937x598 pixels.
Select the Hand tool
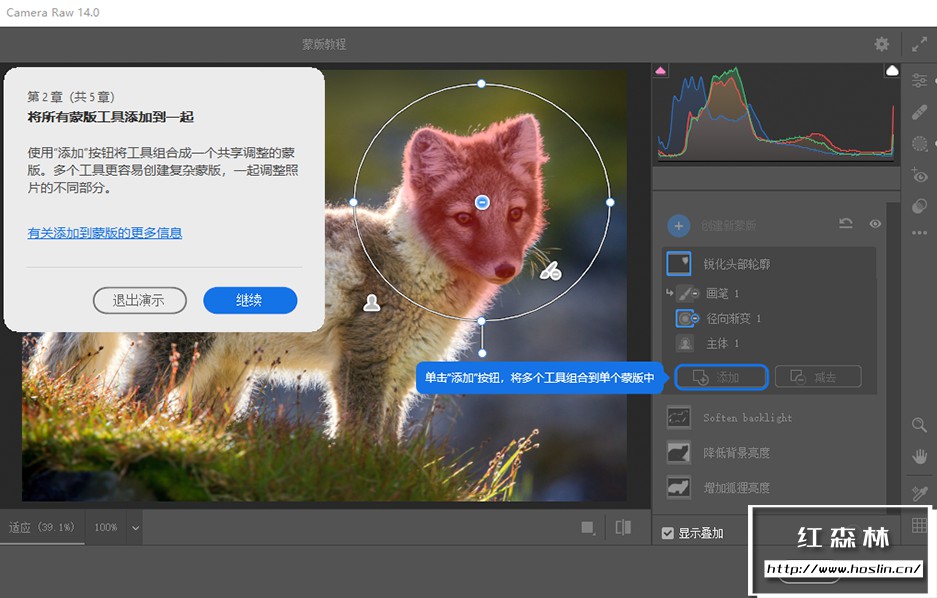pyautogui.click(x=919, y=458)
